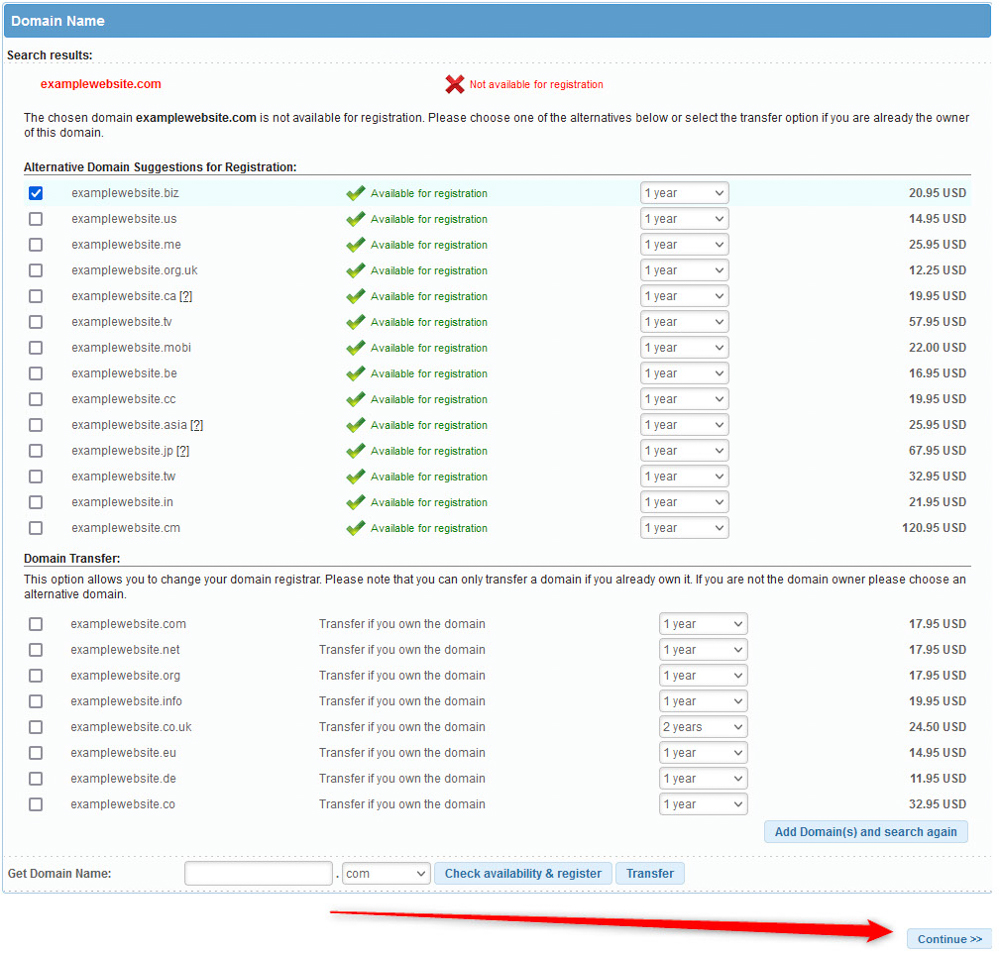
Task: Open the TLD dropdown showing com
Action: pos(386,873)
